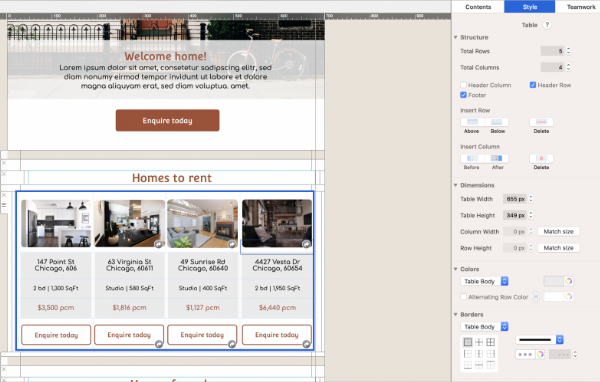
Task: Insert a row above
Action: point(472,122)
